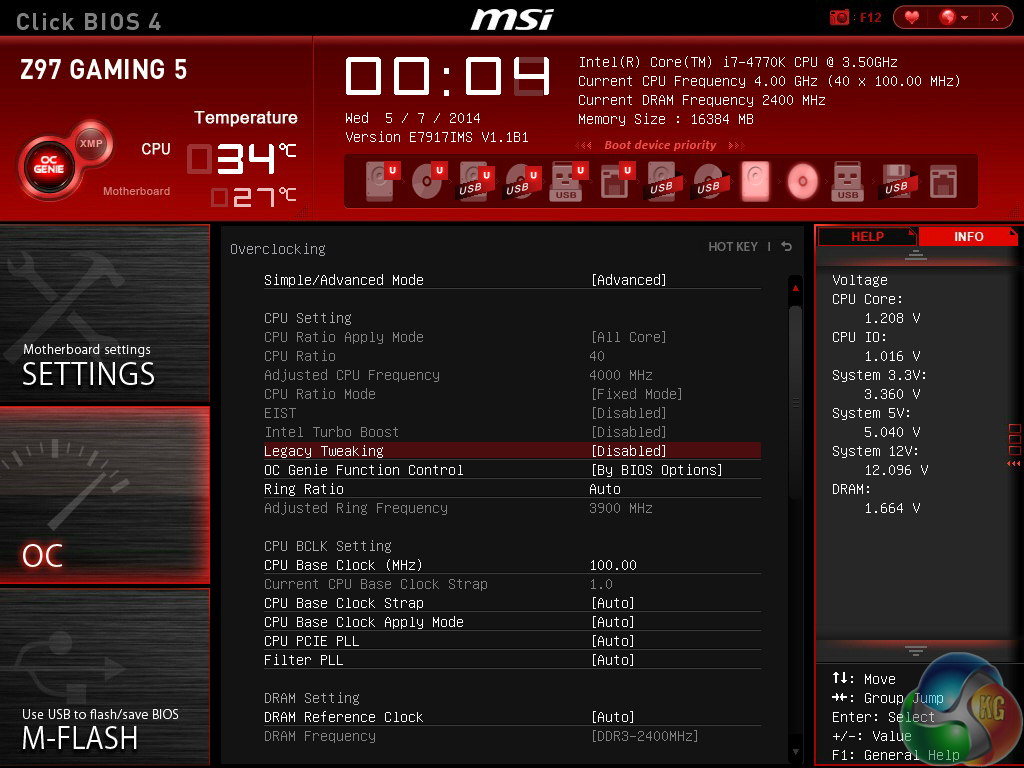Switch to the INFO tab
Viewport: 1024px width, 768px height.
pyautogui.click(x=968, y=236)
